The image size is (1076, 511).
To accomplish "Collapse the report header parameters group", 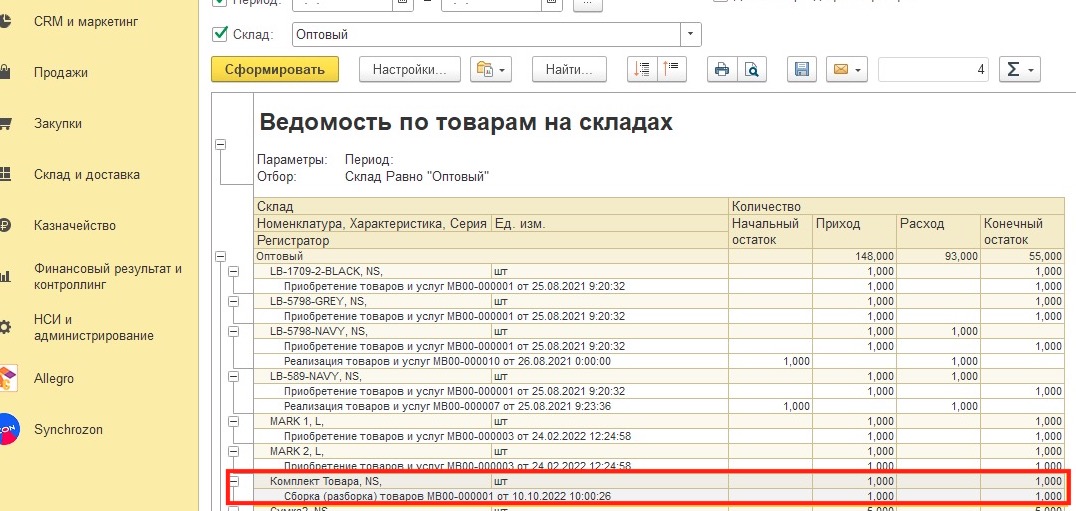I will click(220, 144).
